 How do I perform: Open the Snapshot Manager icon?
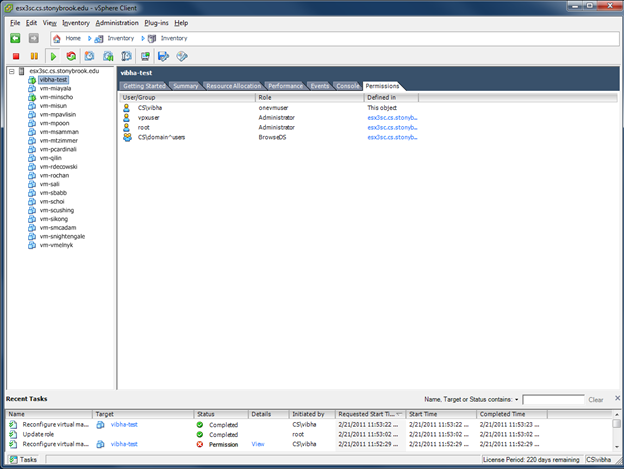pos(126,56)
